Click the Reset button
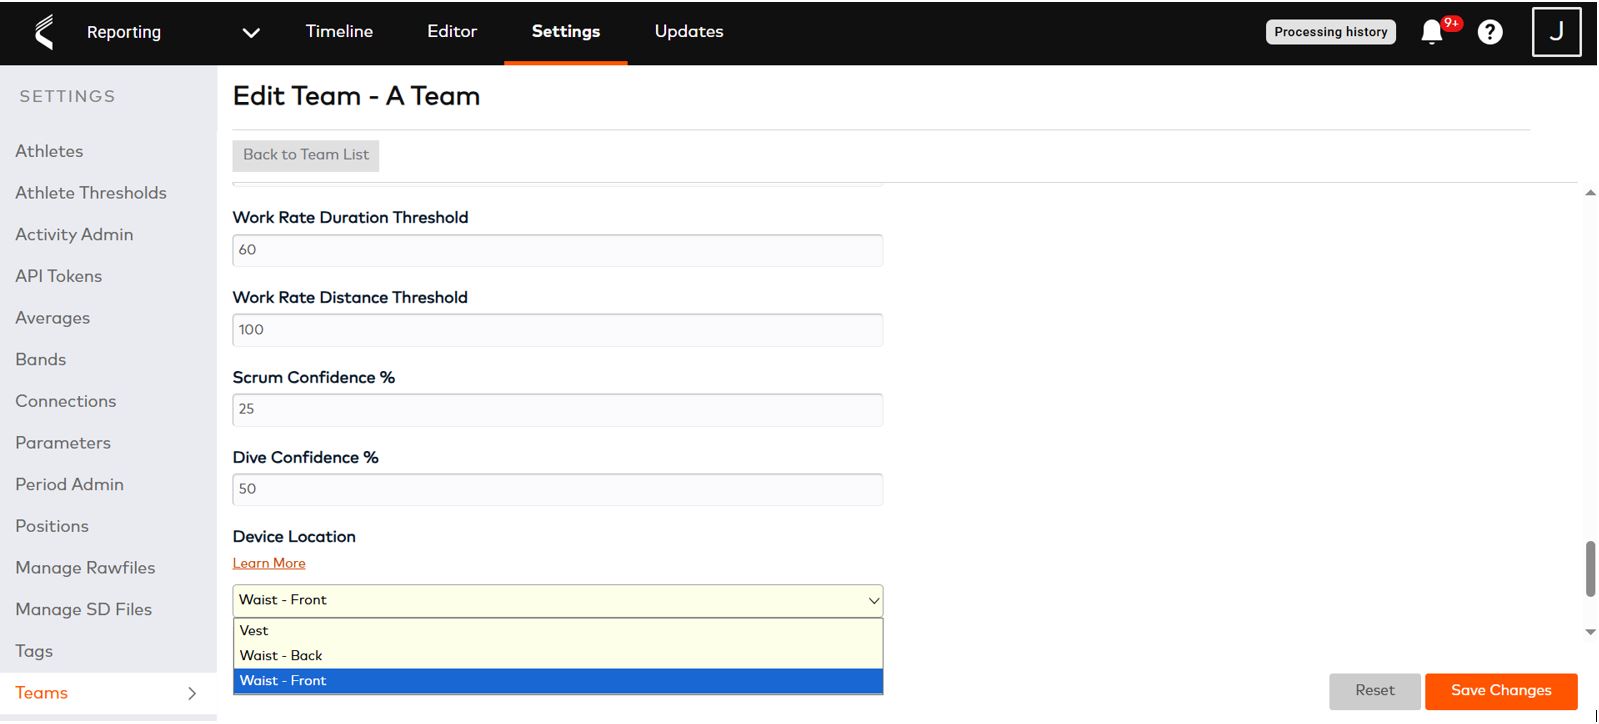The image size is (1599, 724). (x=1374, y=691)
